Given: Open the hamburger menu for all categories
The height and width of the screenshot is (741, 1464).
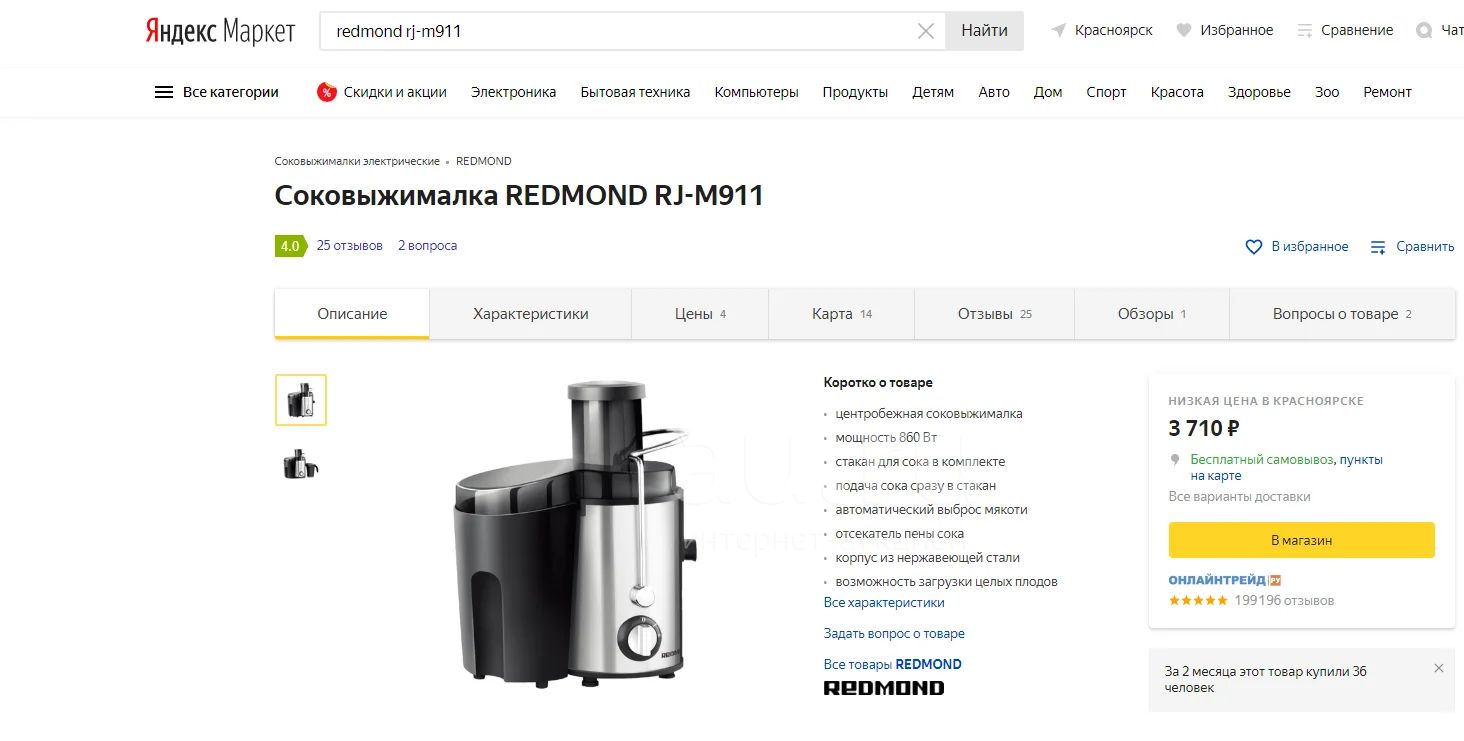Looking at the screenshot, I should point(164,92).
